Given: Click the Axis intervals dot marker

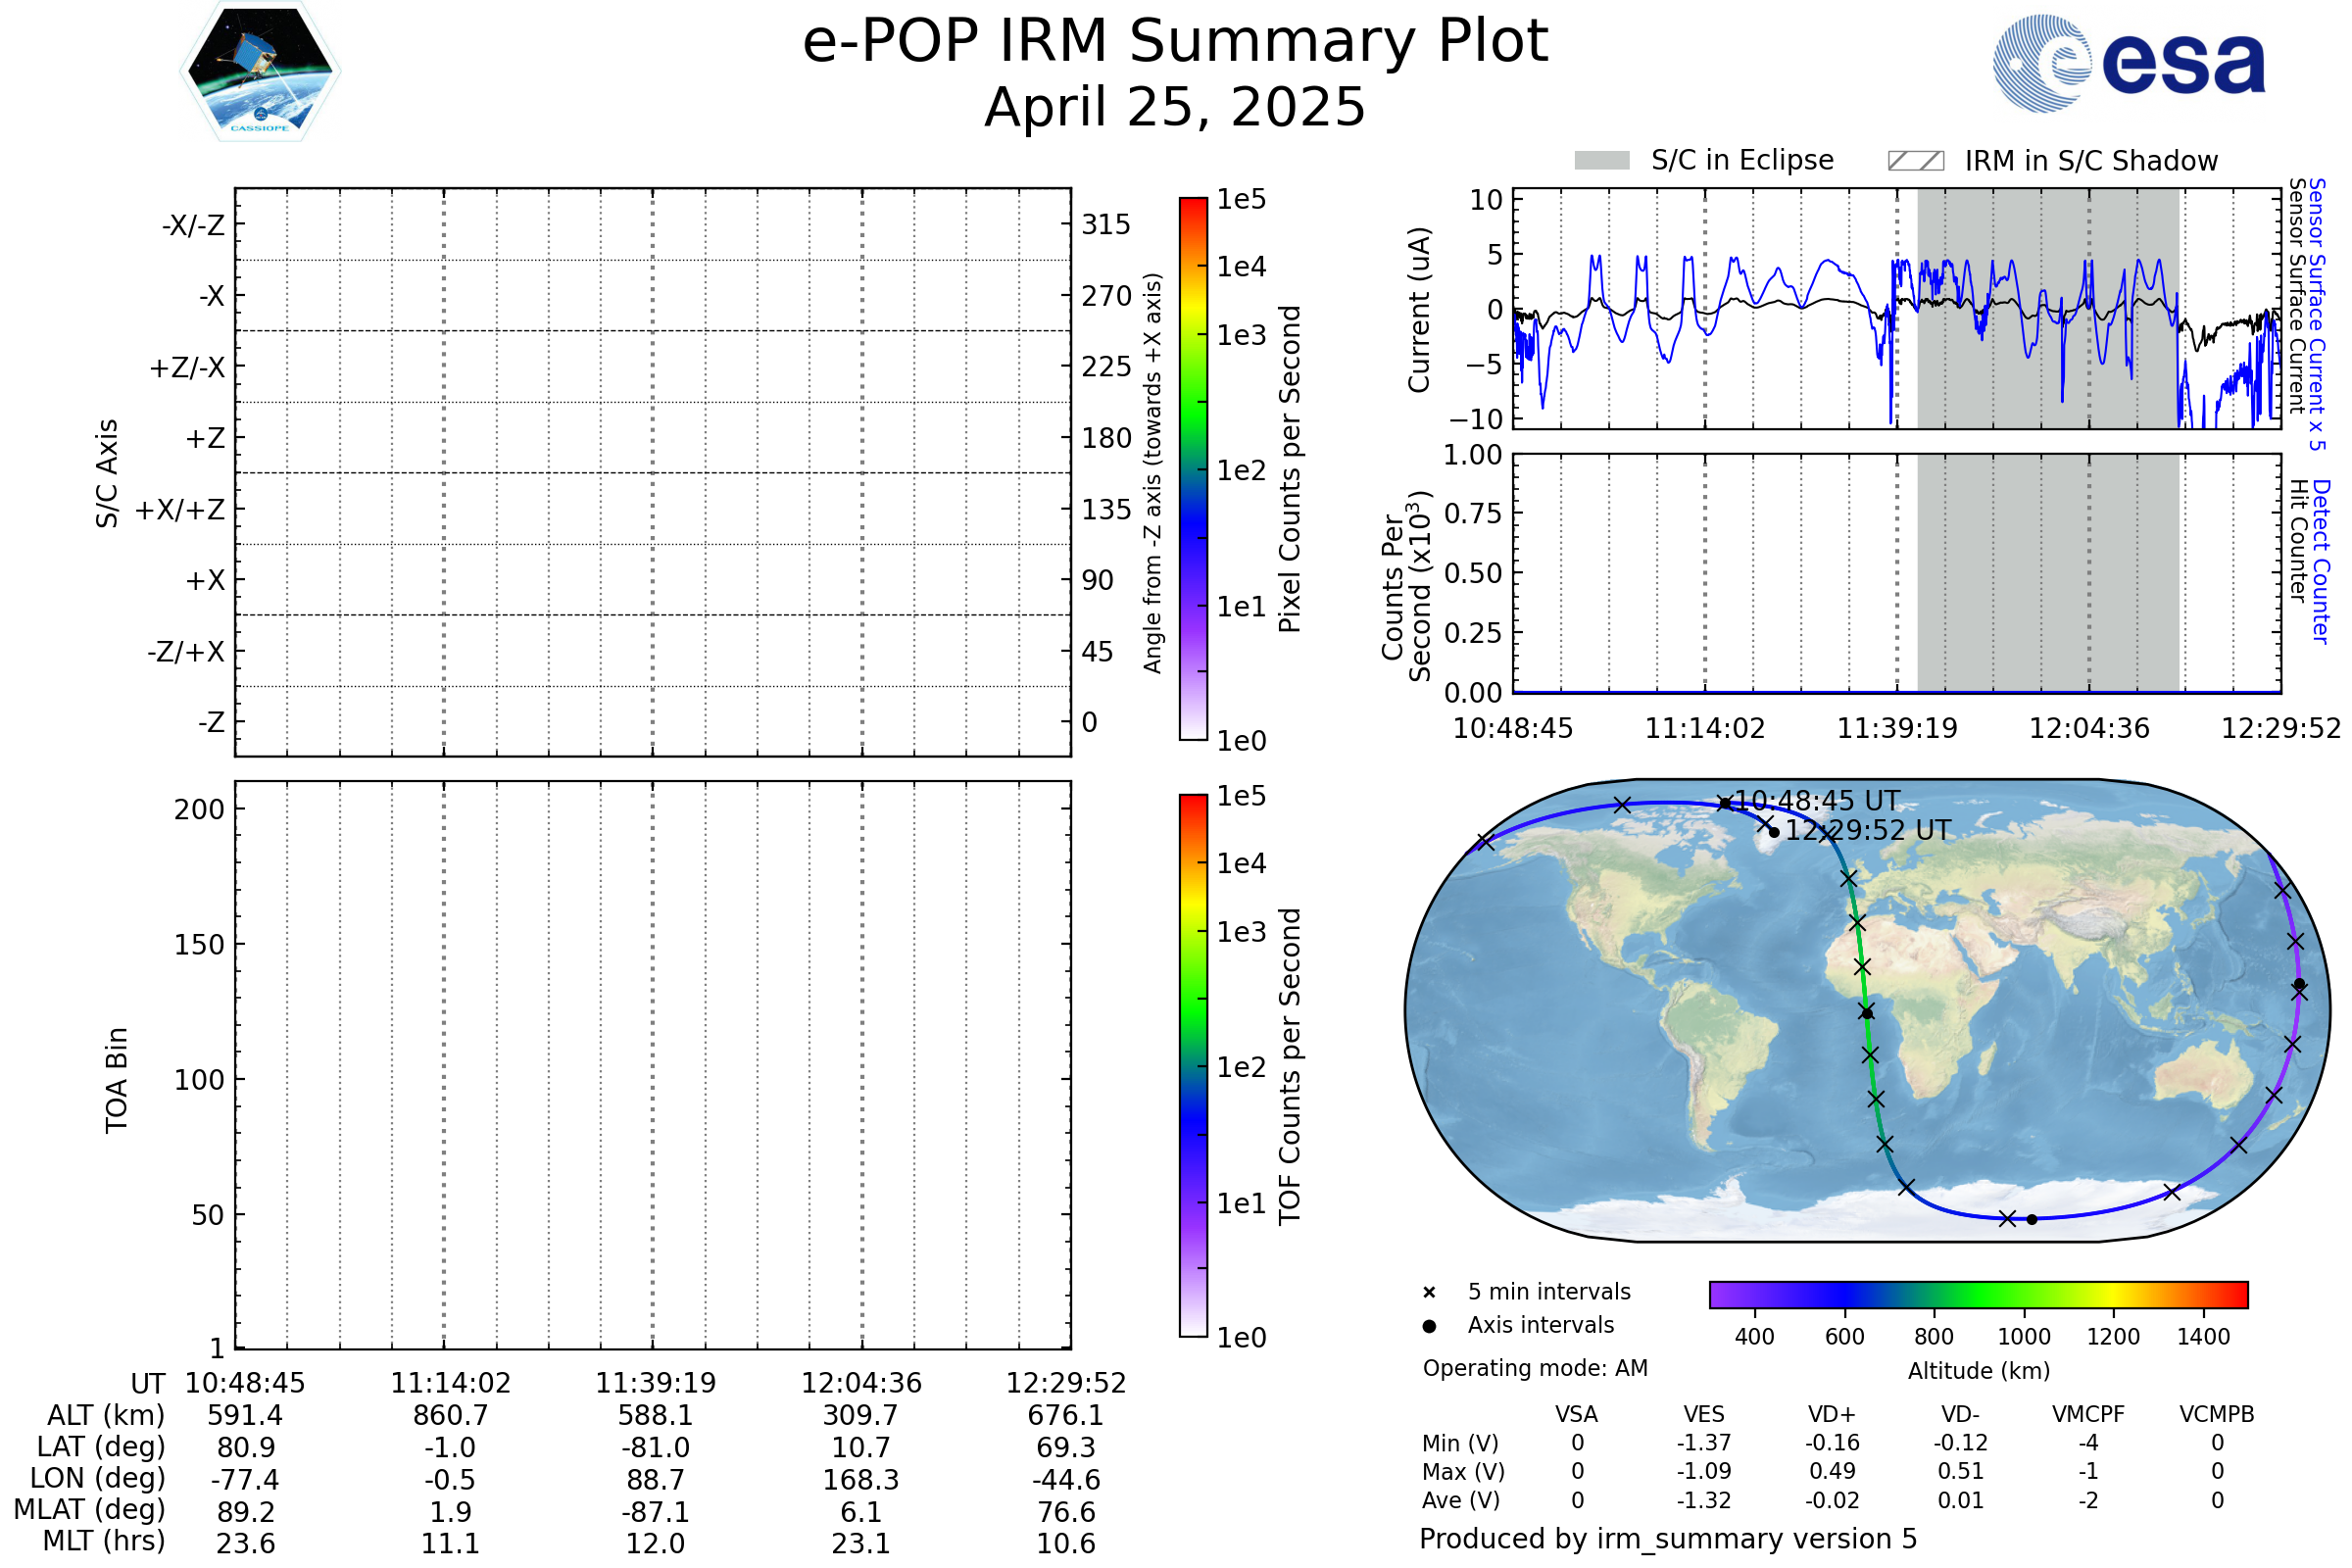Looking at the screenshot, I should click(x=1429, y=1326).
